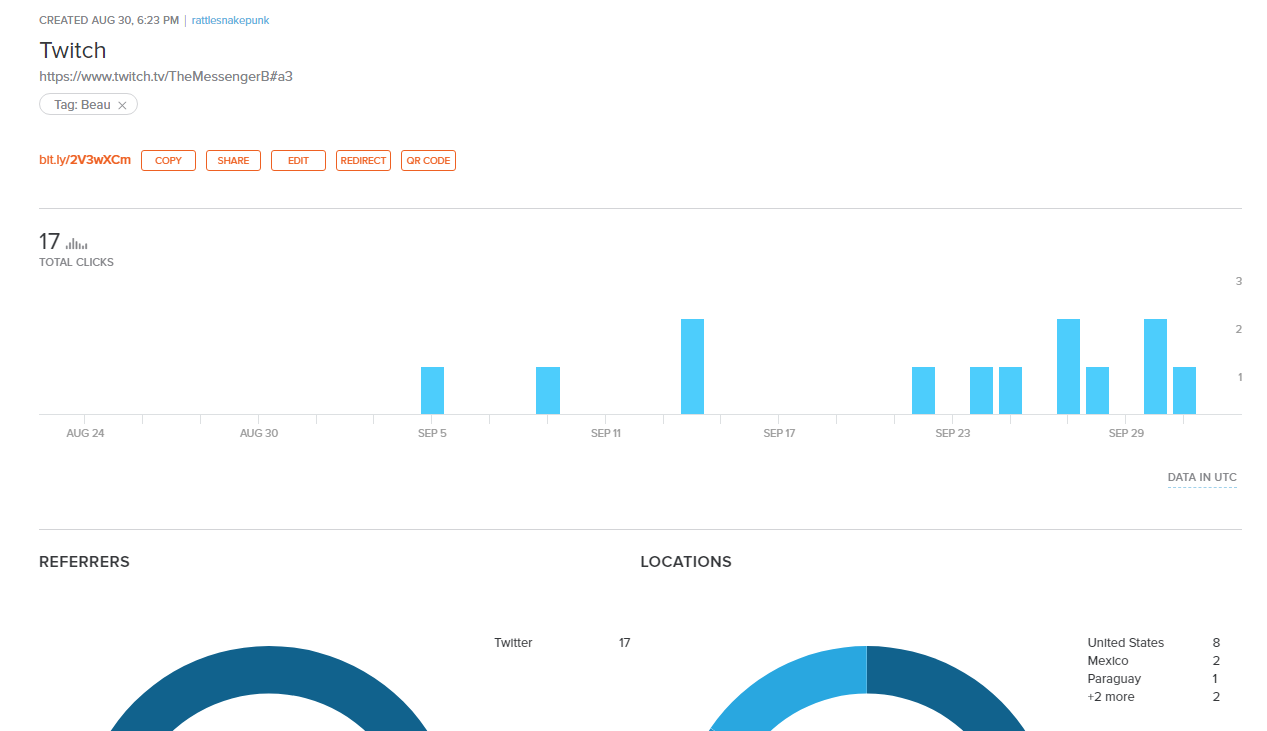The height and width of the screenshot is (731, 1267).
Task: Click the EDIT button
Action: click(x=298, y=160)
